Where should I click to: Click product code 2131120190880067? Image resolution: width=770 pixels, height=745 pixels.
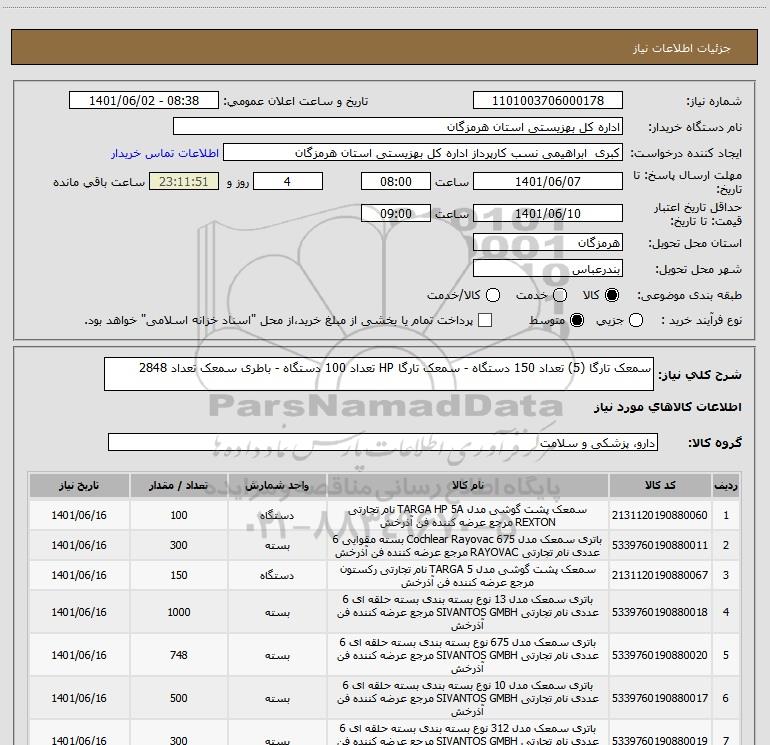(660, 575)
